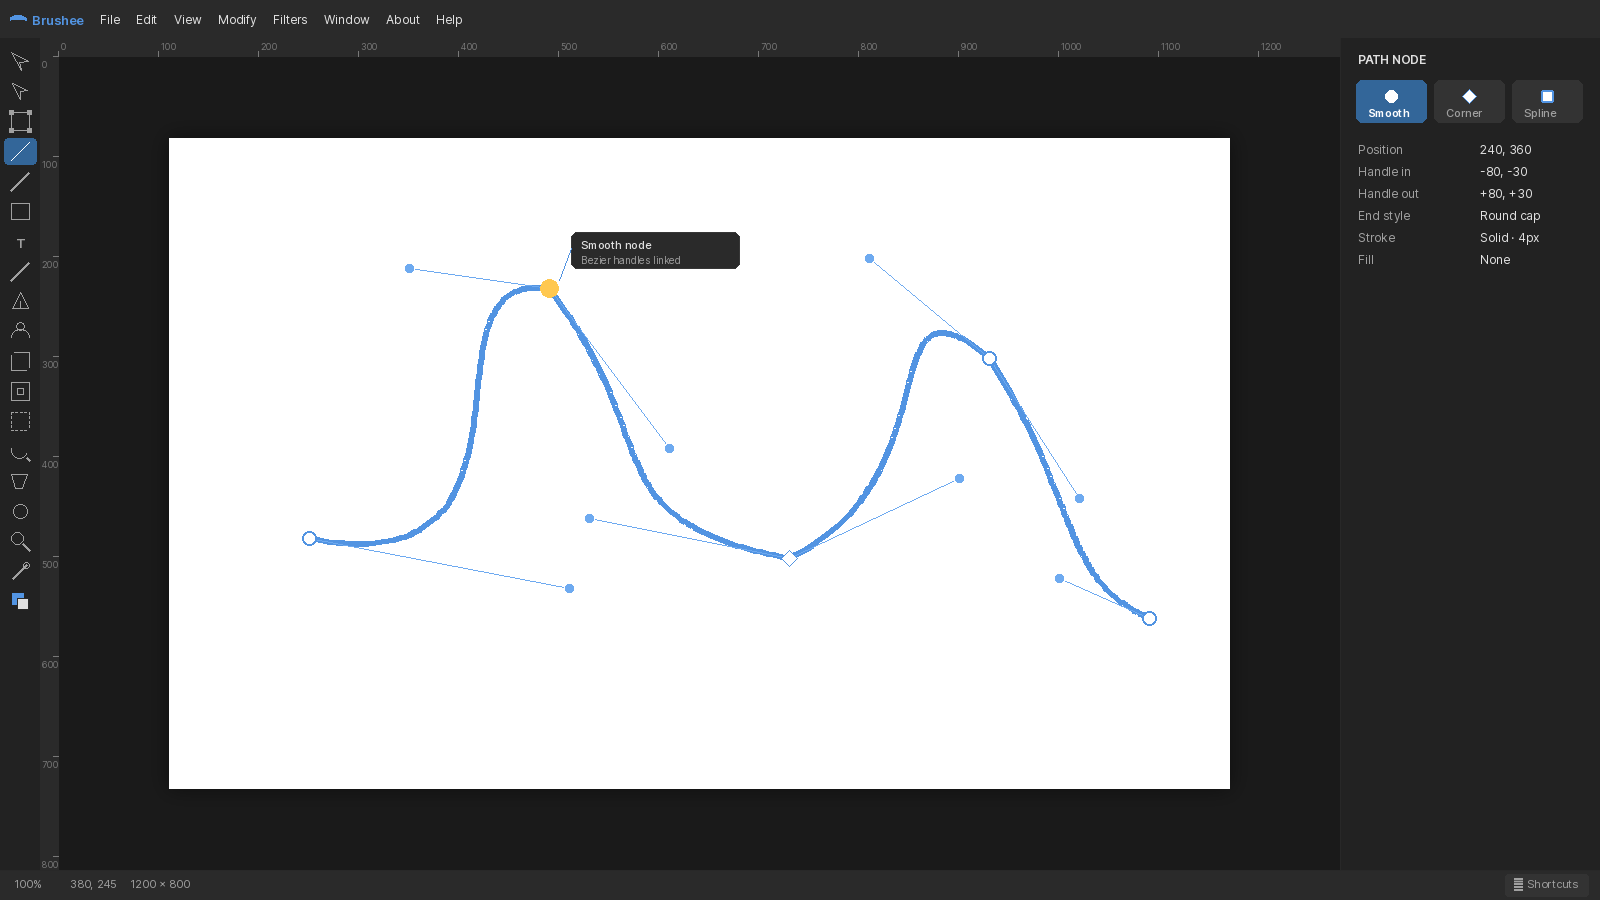Click the foreground/background color swatch
This screenshot has width=1600, height=900.
[x=20, y=602]
